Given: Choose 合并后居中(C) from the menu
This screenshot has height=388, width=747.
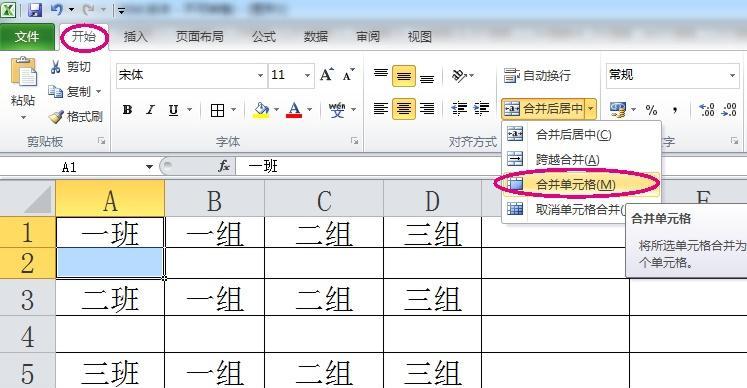Looking at the screenshot, I should click(582, 134).
